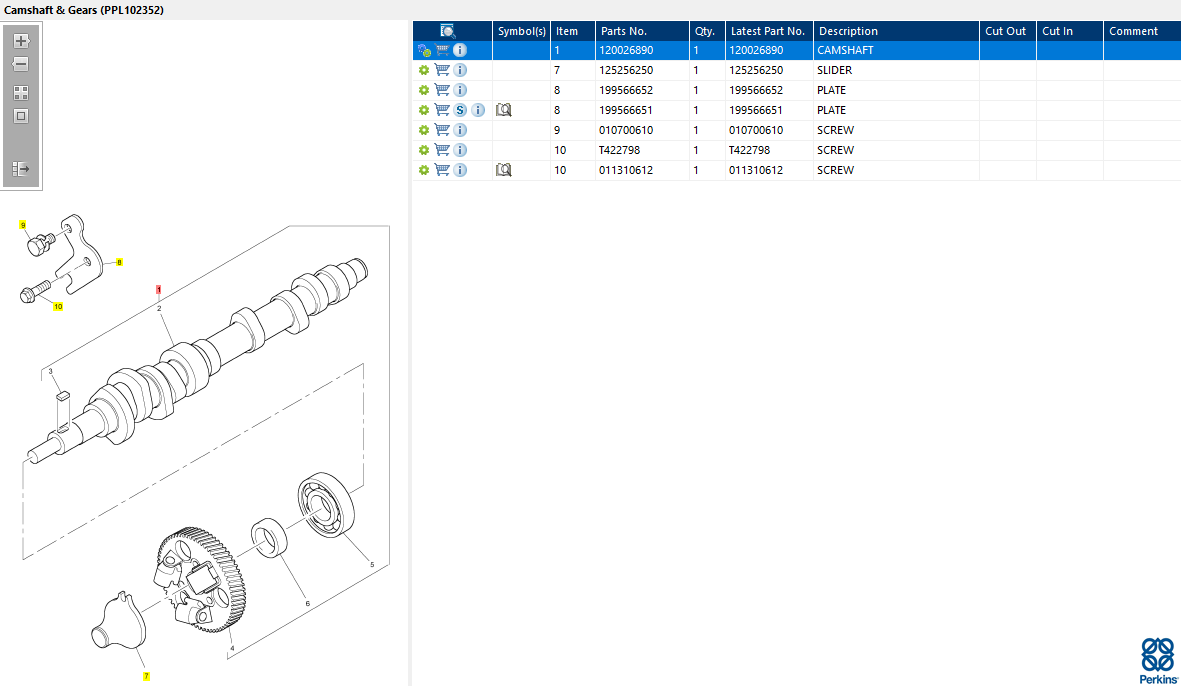Open info for PLATE 199566652

point(460,90)
